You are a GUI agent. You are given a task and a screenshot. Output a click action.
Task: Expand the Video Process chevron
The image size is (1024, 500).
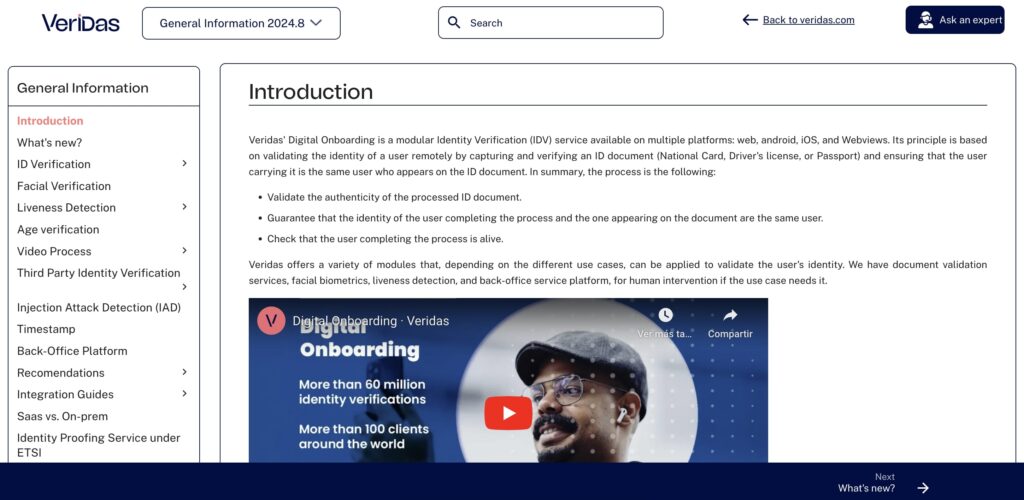point(185,251)
